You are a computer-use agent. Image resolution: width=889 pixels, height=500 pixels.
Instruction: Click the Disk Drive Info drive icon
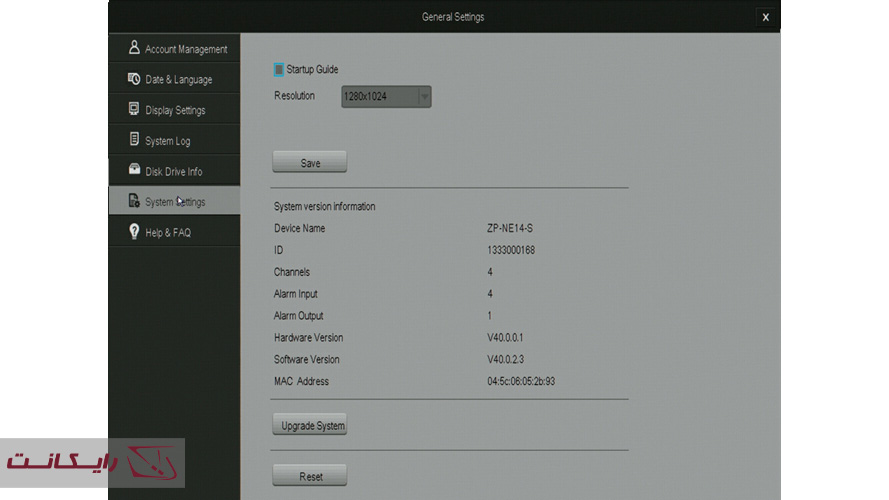pos(134,171)
